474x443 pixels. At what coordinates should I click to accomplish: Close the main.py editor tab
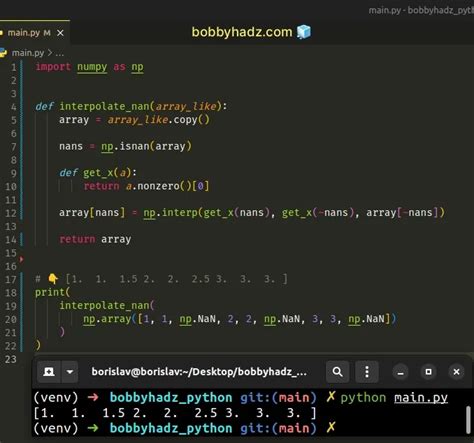point(60,33)
